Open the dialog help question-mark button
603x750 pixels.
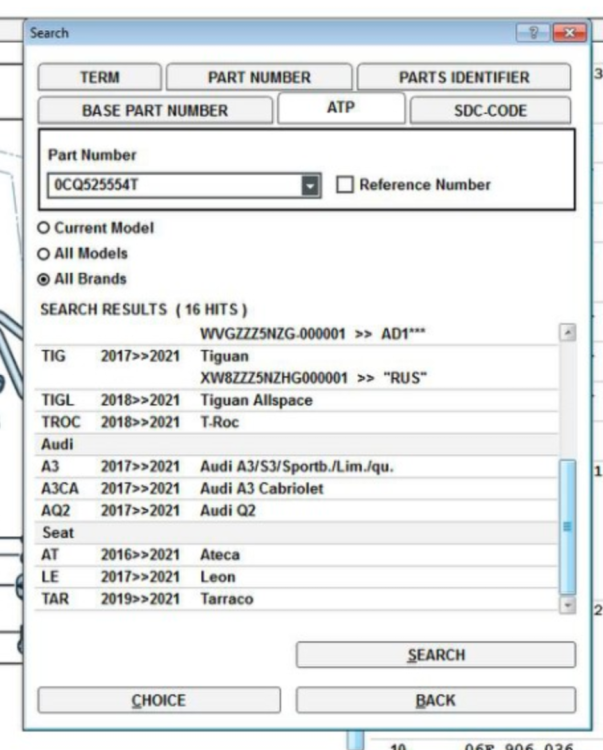(x=533, y=33)
